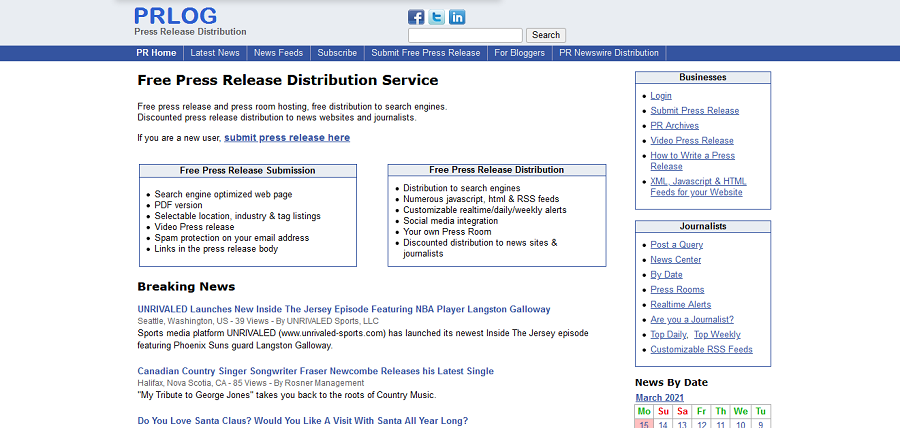The height and width of the screenshot is (428, 900).
Task: Select day 11 in calendar
Action: 721,425
